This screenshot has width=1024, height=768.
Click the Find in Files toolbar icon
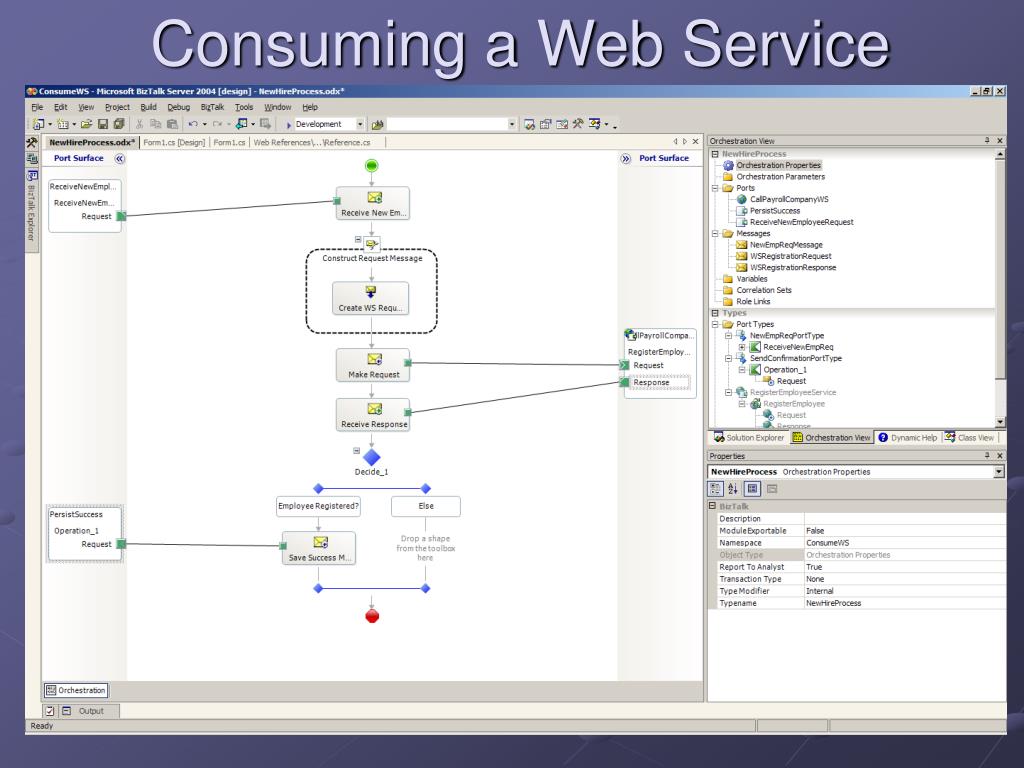[377, 124]
